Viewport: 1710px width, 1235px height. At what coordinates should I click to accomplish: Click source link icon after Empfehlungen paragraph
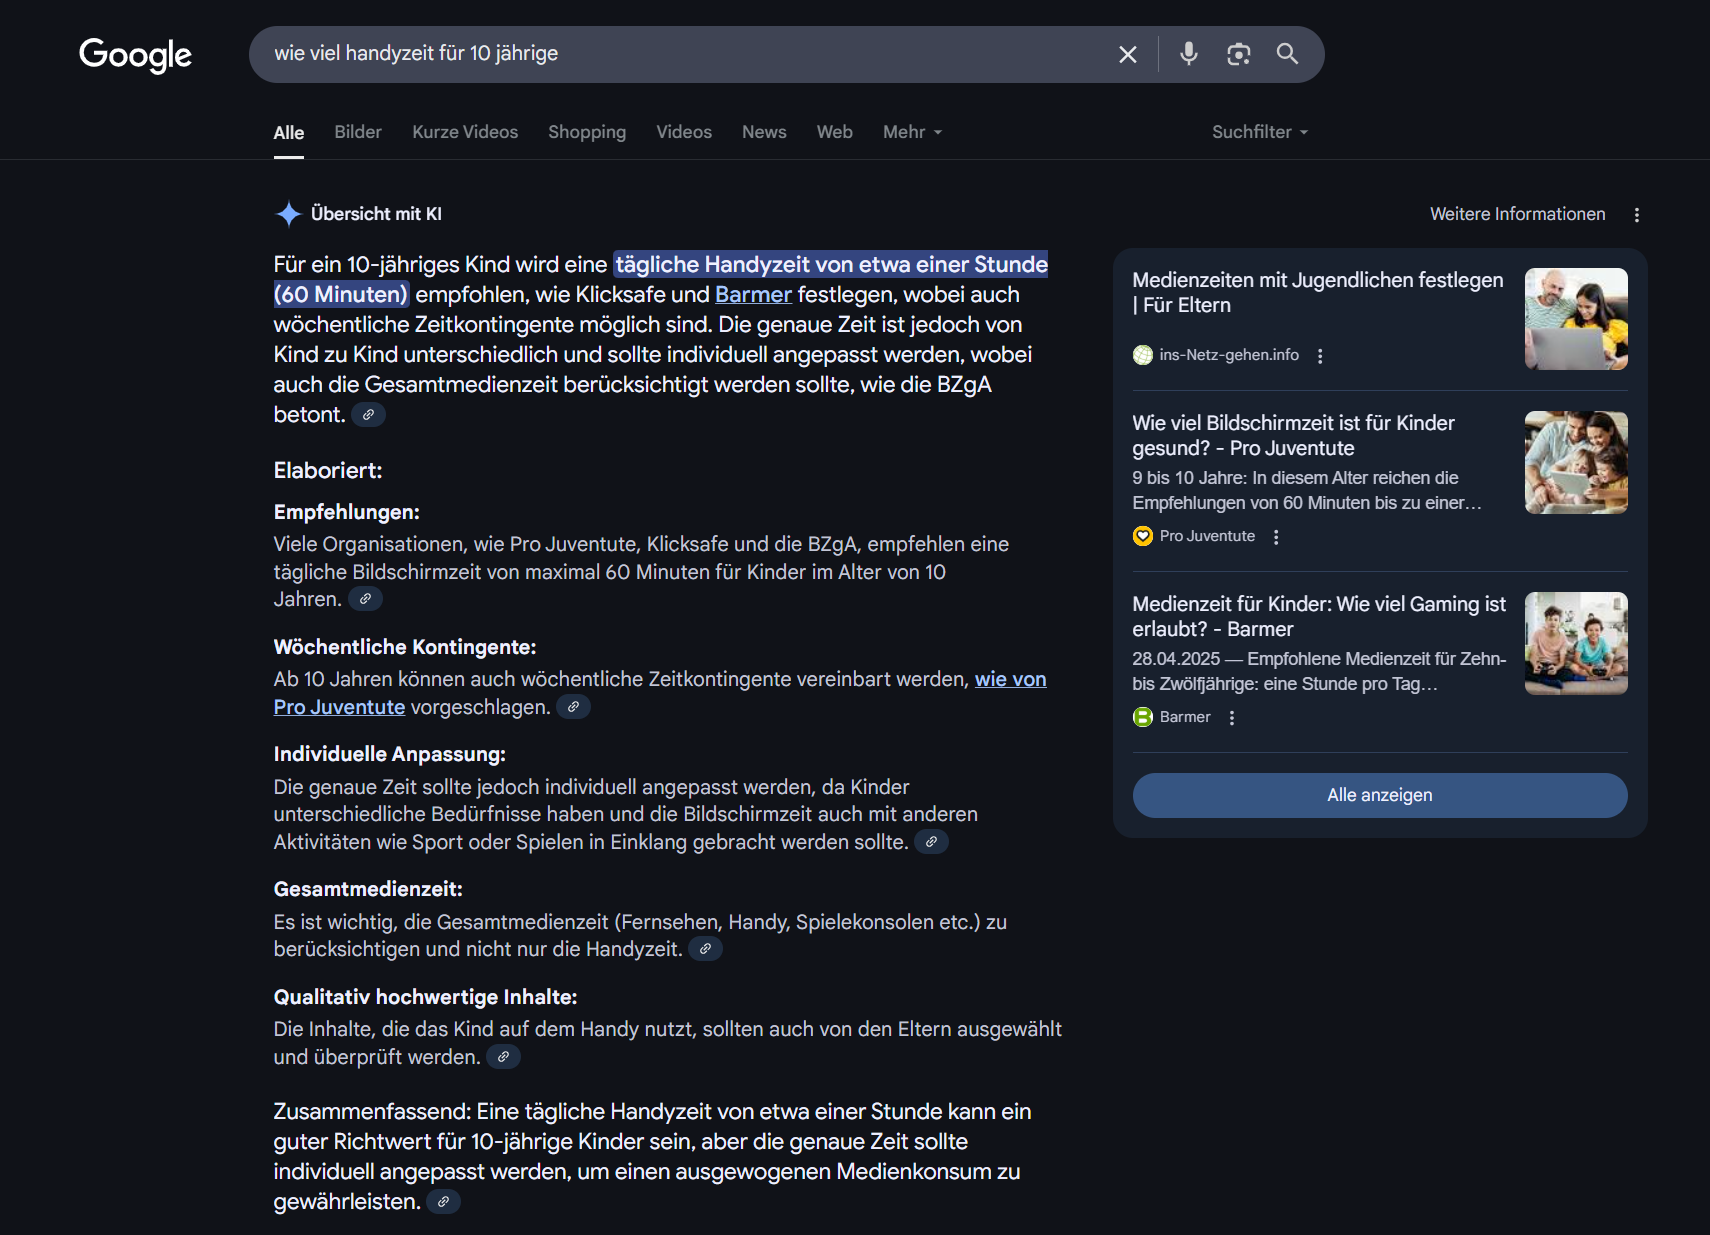365,599
